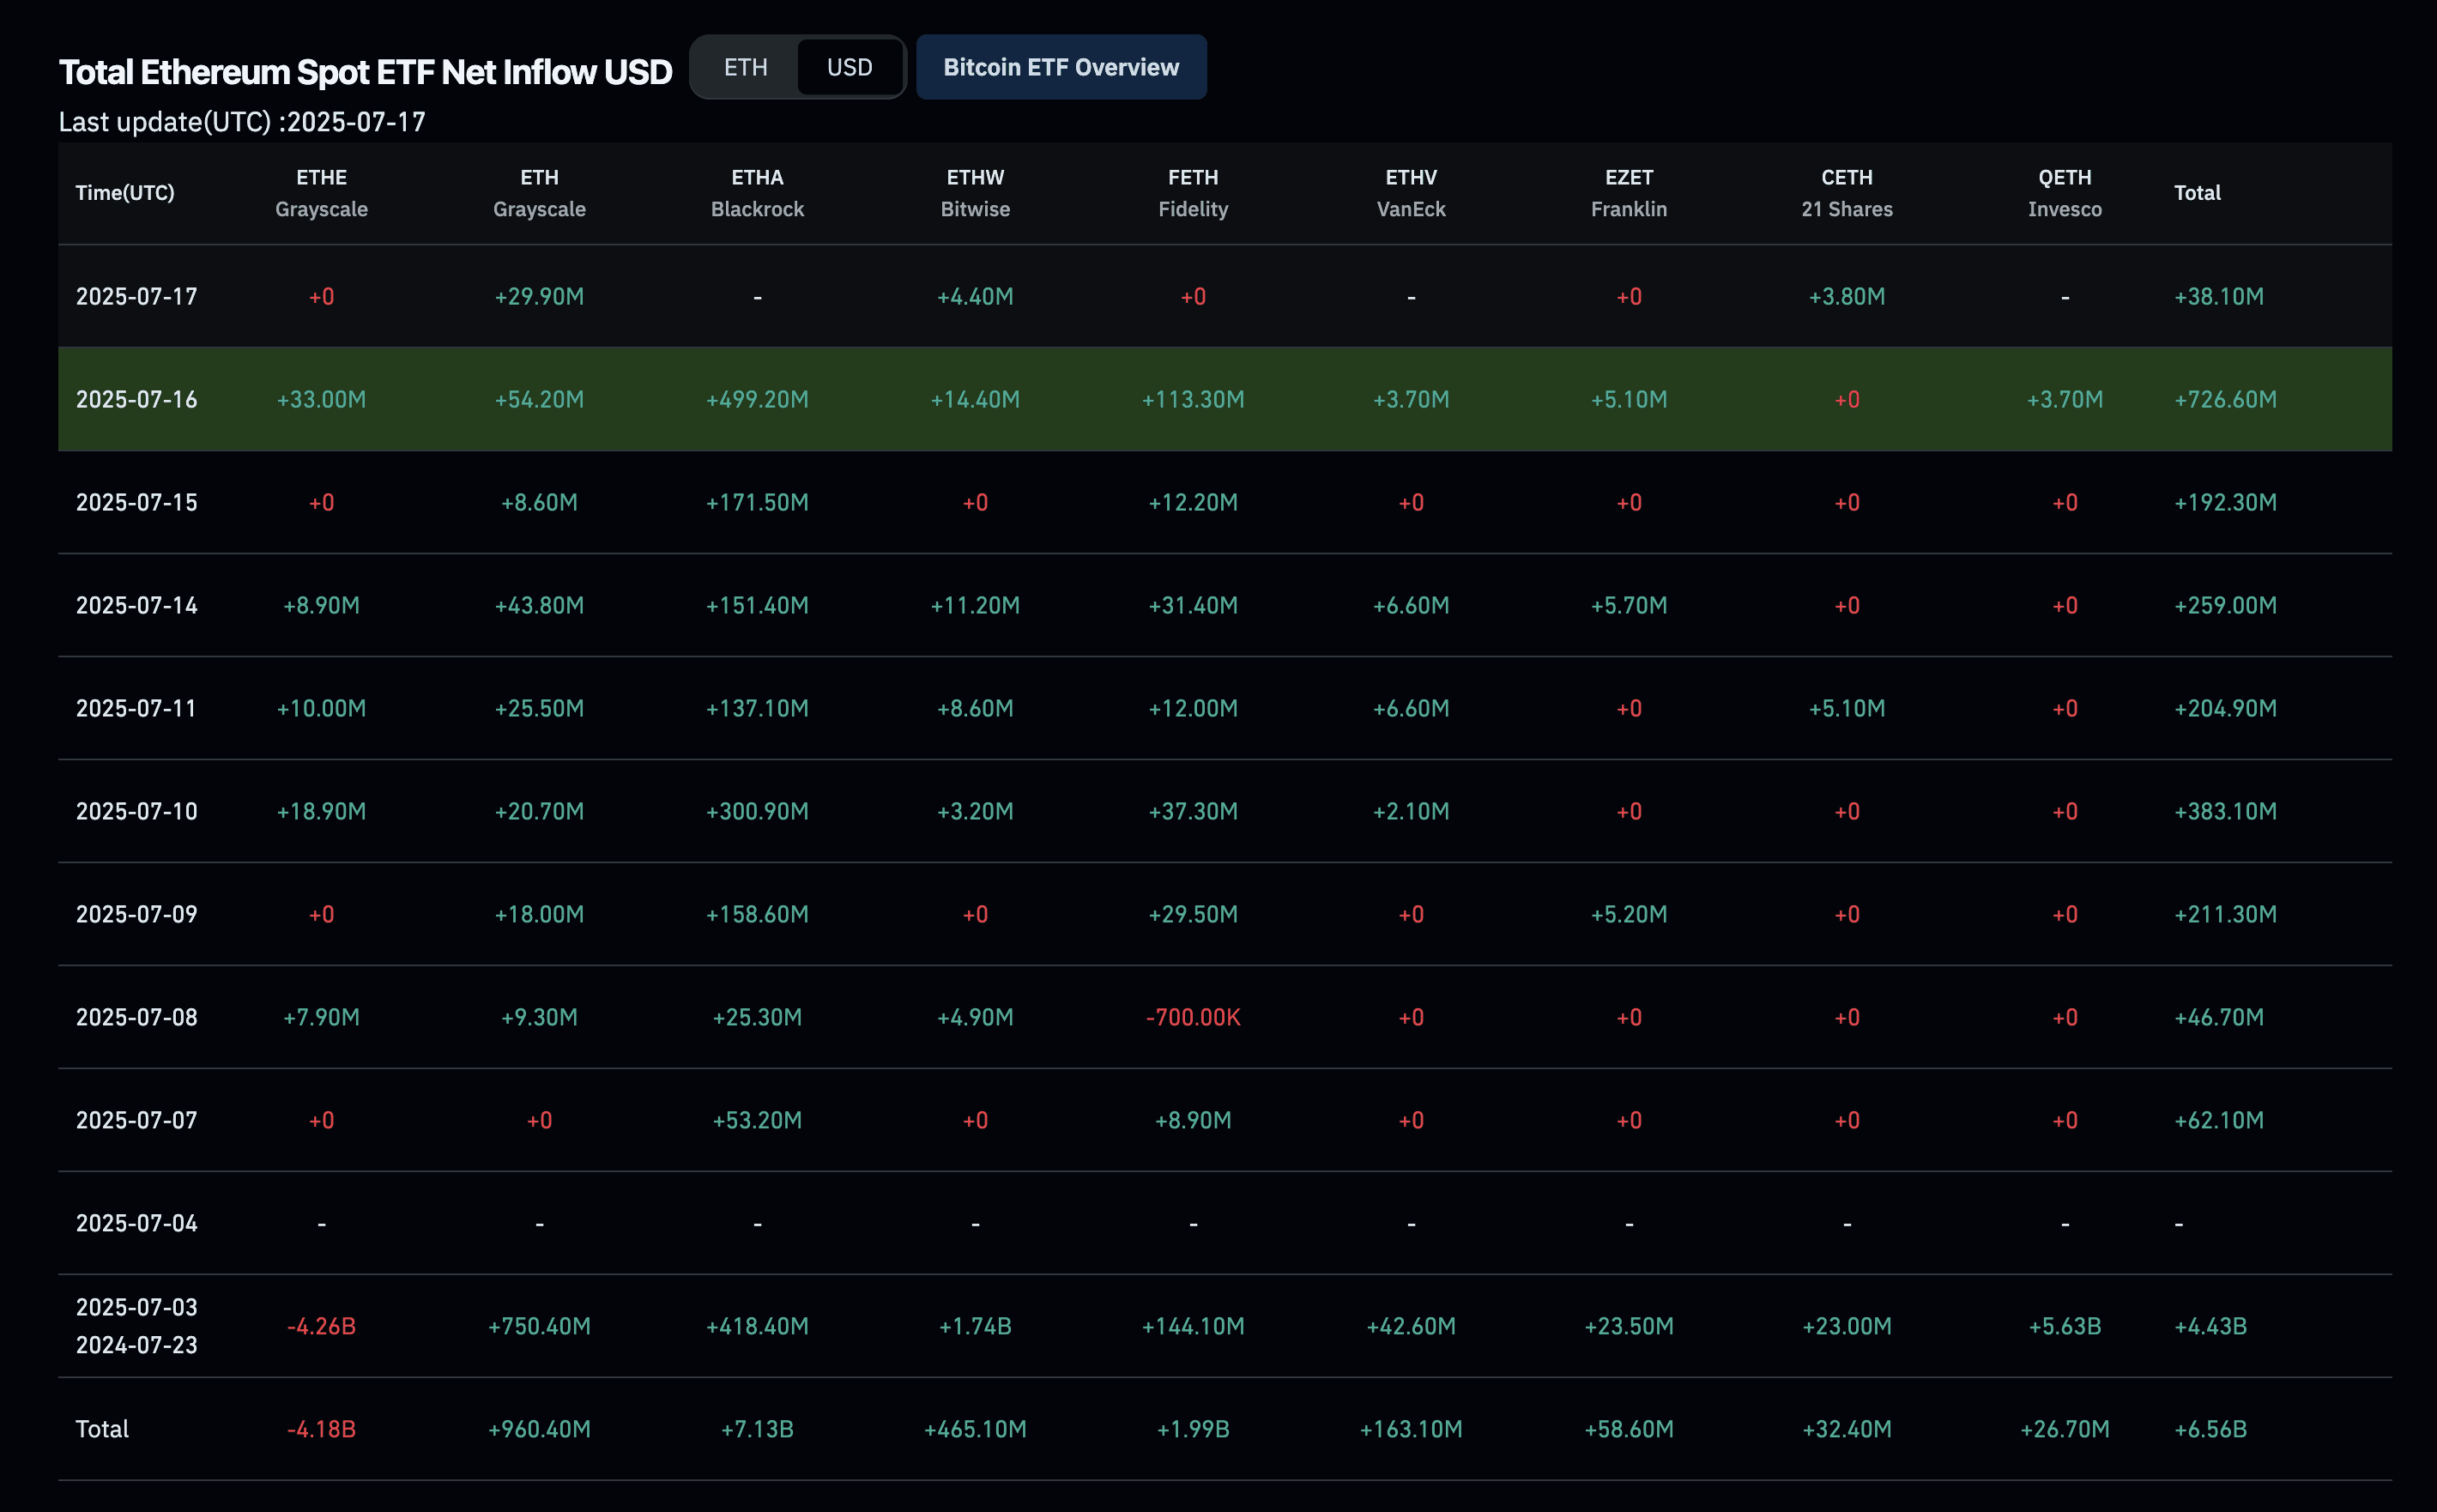The image size is (2437, 1512).
Task: Click the Time(UTC) column header
Action: tap(125, 193)
